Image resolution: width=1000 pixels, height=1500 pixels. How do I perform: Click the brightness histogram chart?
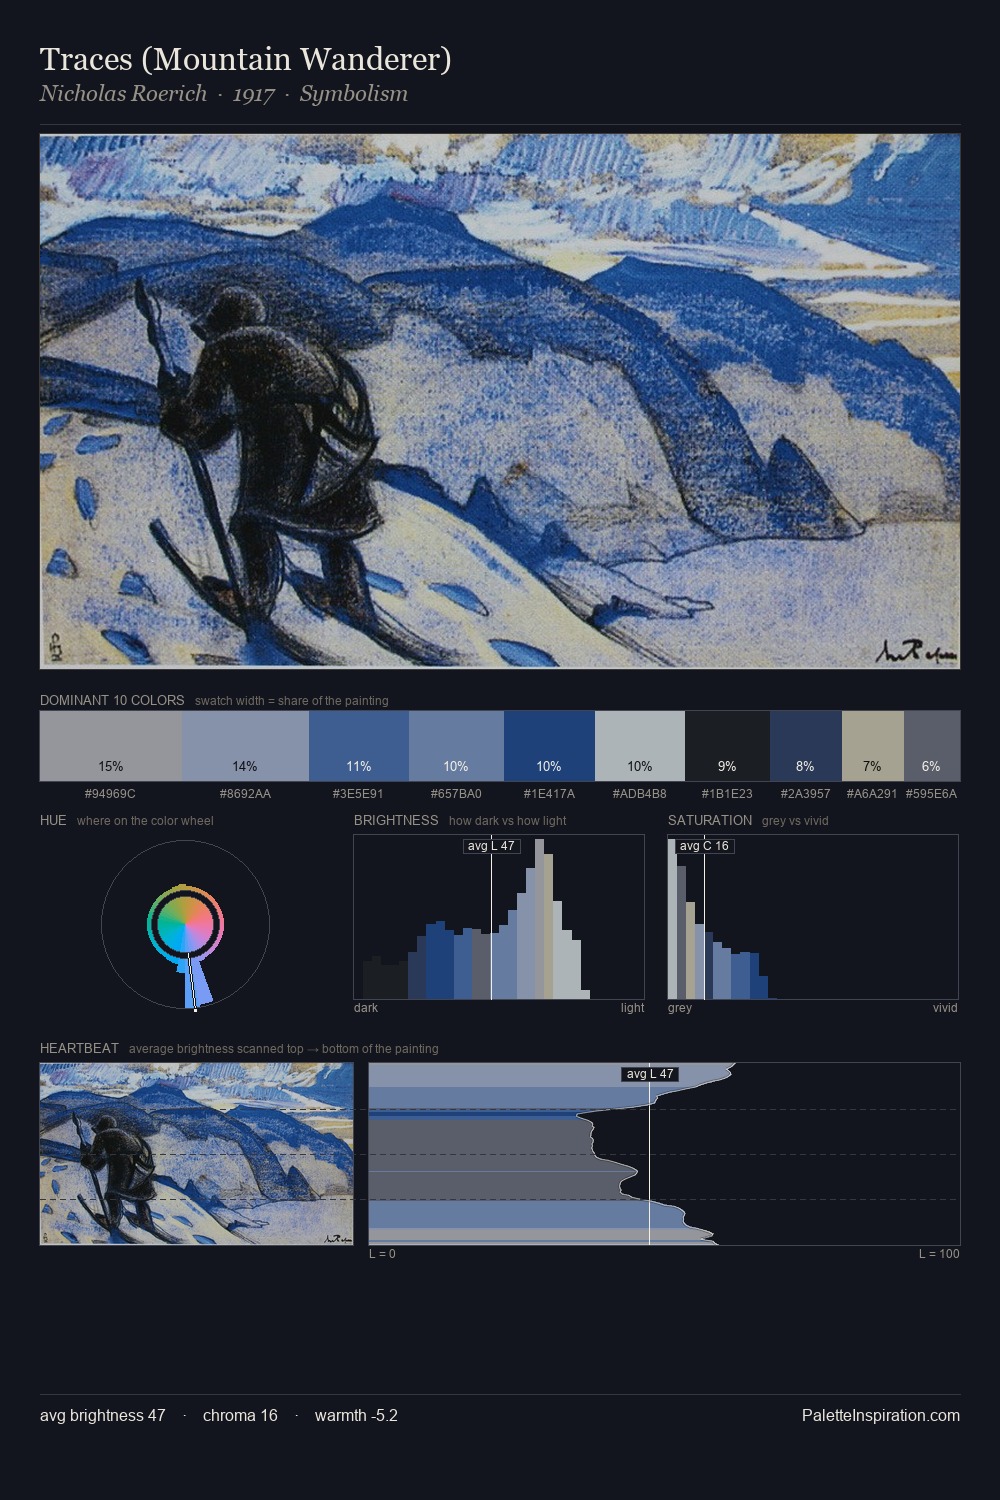coord(499,917)
